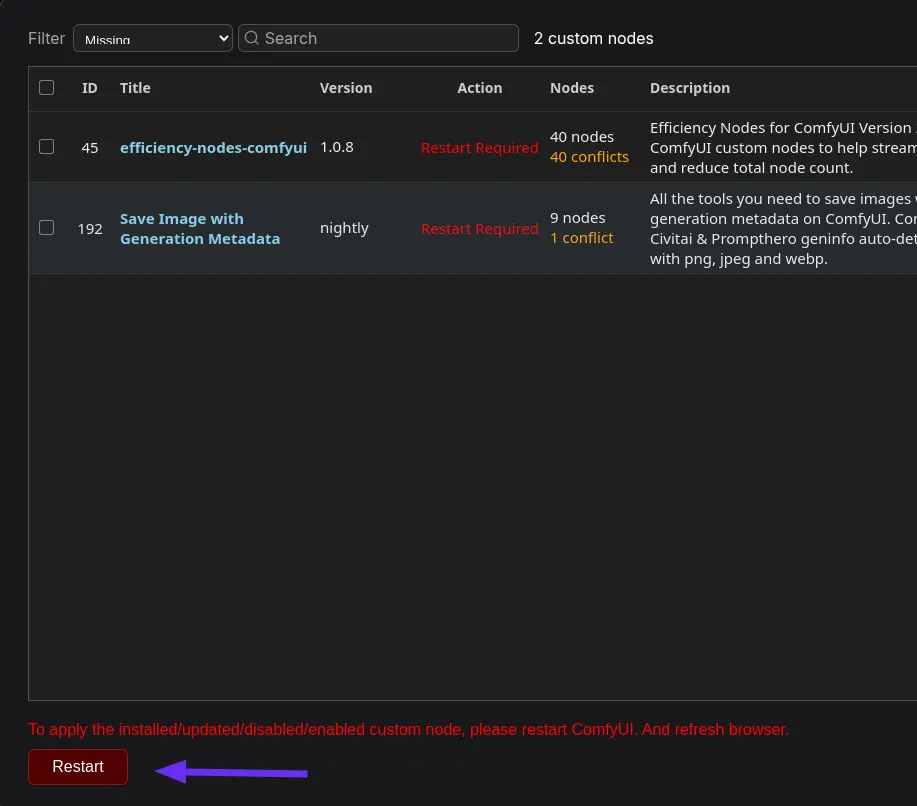Sort by the Title column header
917x806 pixels.
[x=135, y=88]
